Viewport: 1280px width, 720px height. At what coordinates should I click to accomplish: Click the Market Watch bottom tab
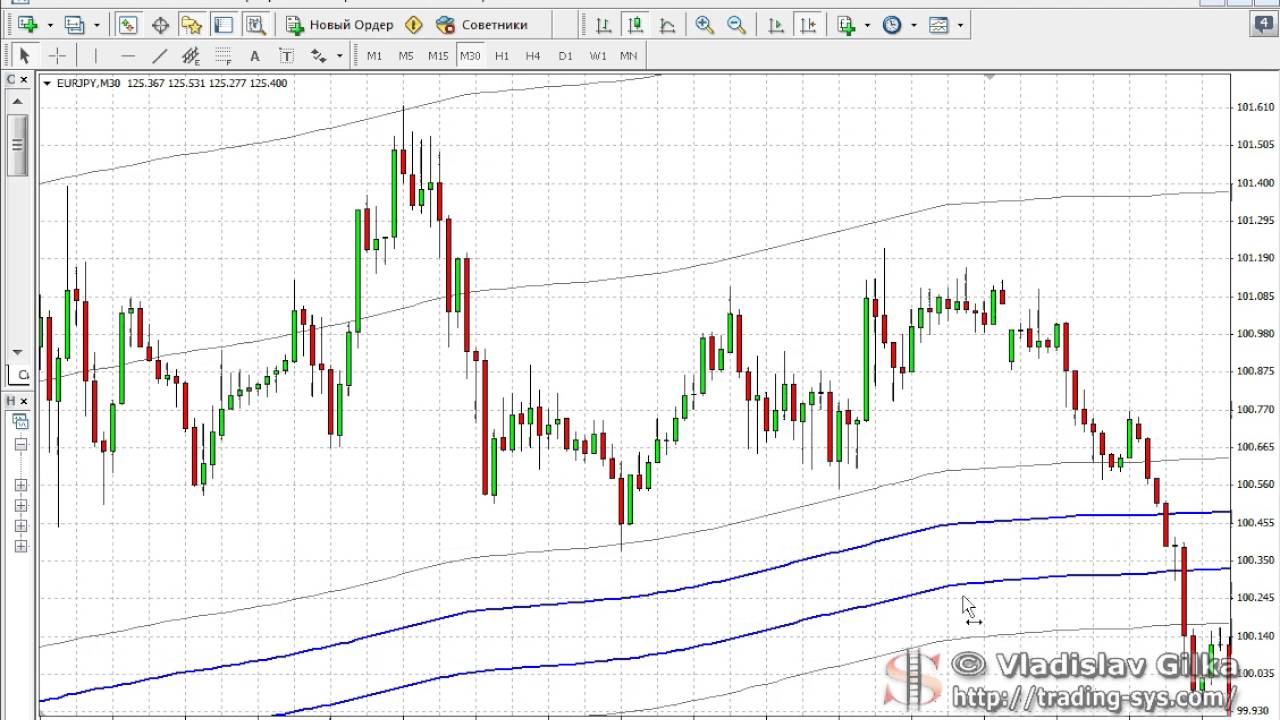(20, 375)
